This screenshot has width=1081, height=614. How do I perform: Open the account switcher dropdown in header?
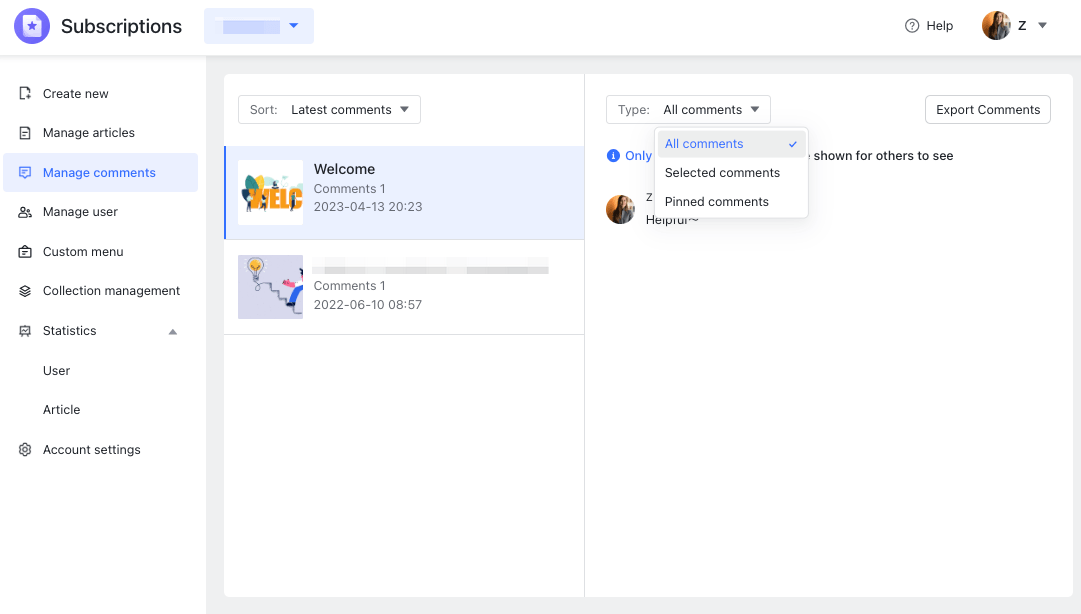(x=259, y=26)
